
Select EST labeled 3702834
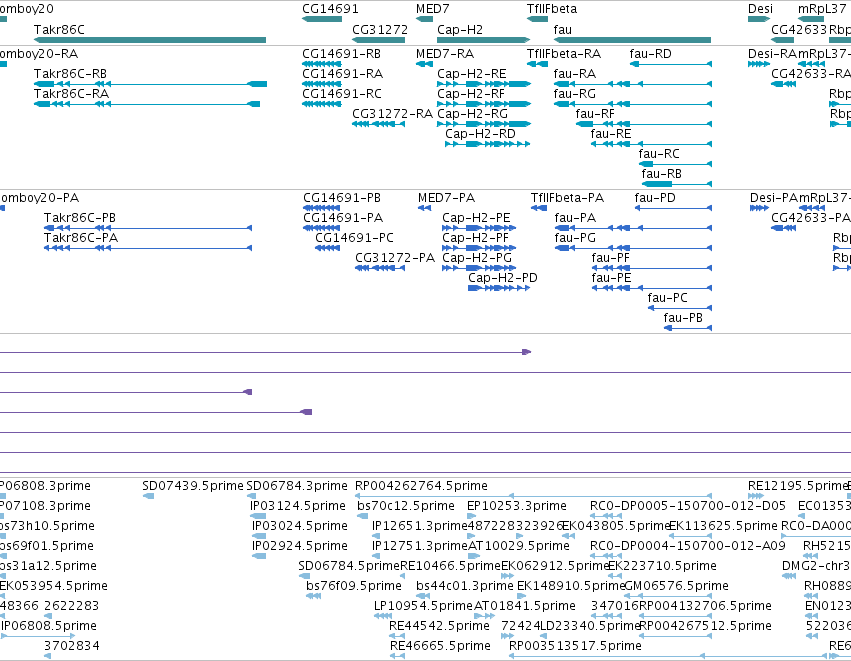click(72, 646)
